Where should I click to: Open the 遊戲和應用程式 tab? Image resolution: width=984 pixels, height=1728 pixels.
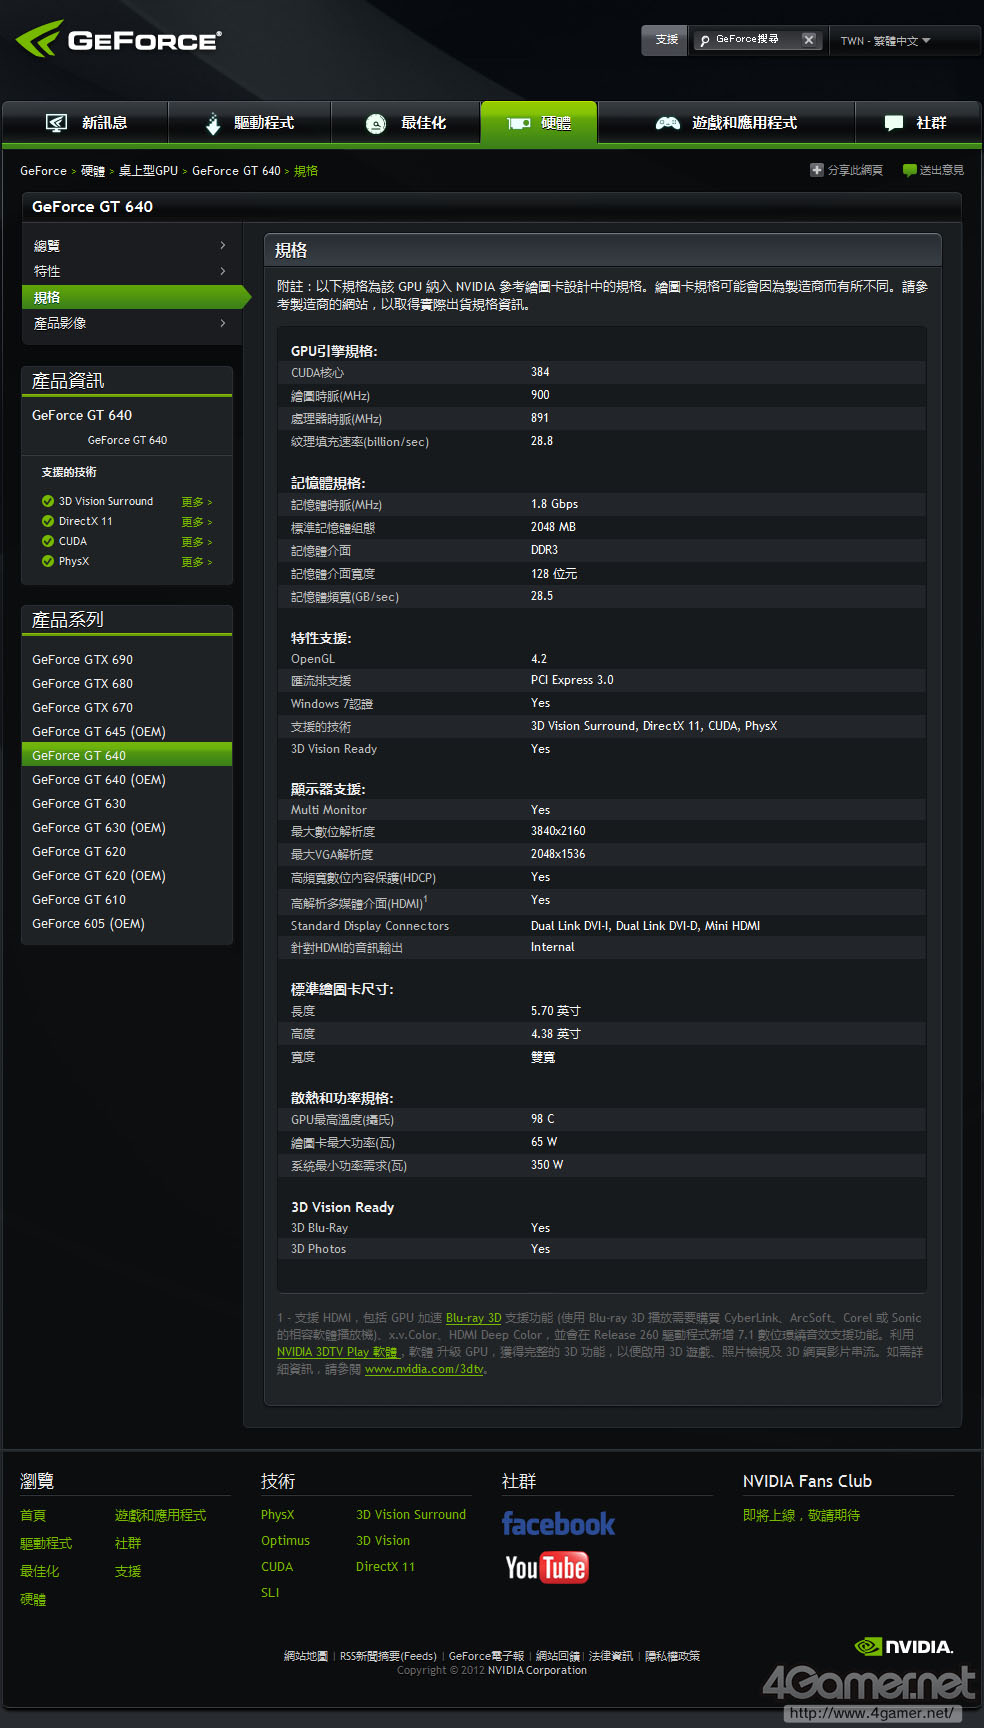[x=726, y=123]
